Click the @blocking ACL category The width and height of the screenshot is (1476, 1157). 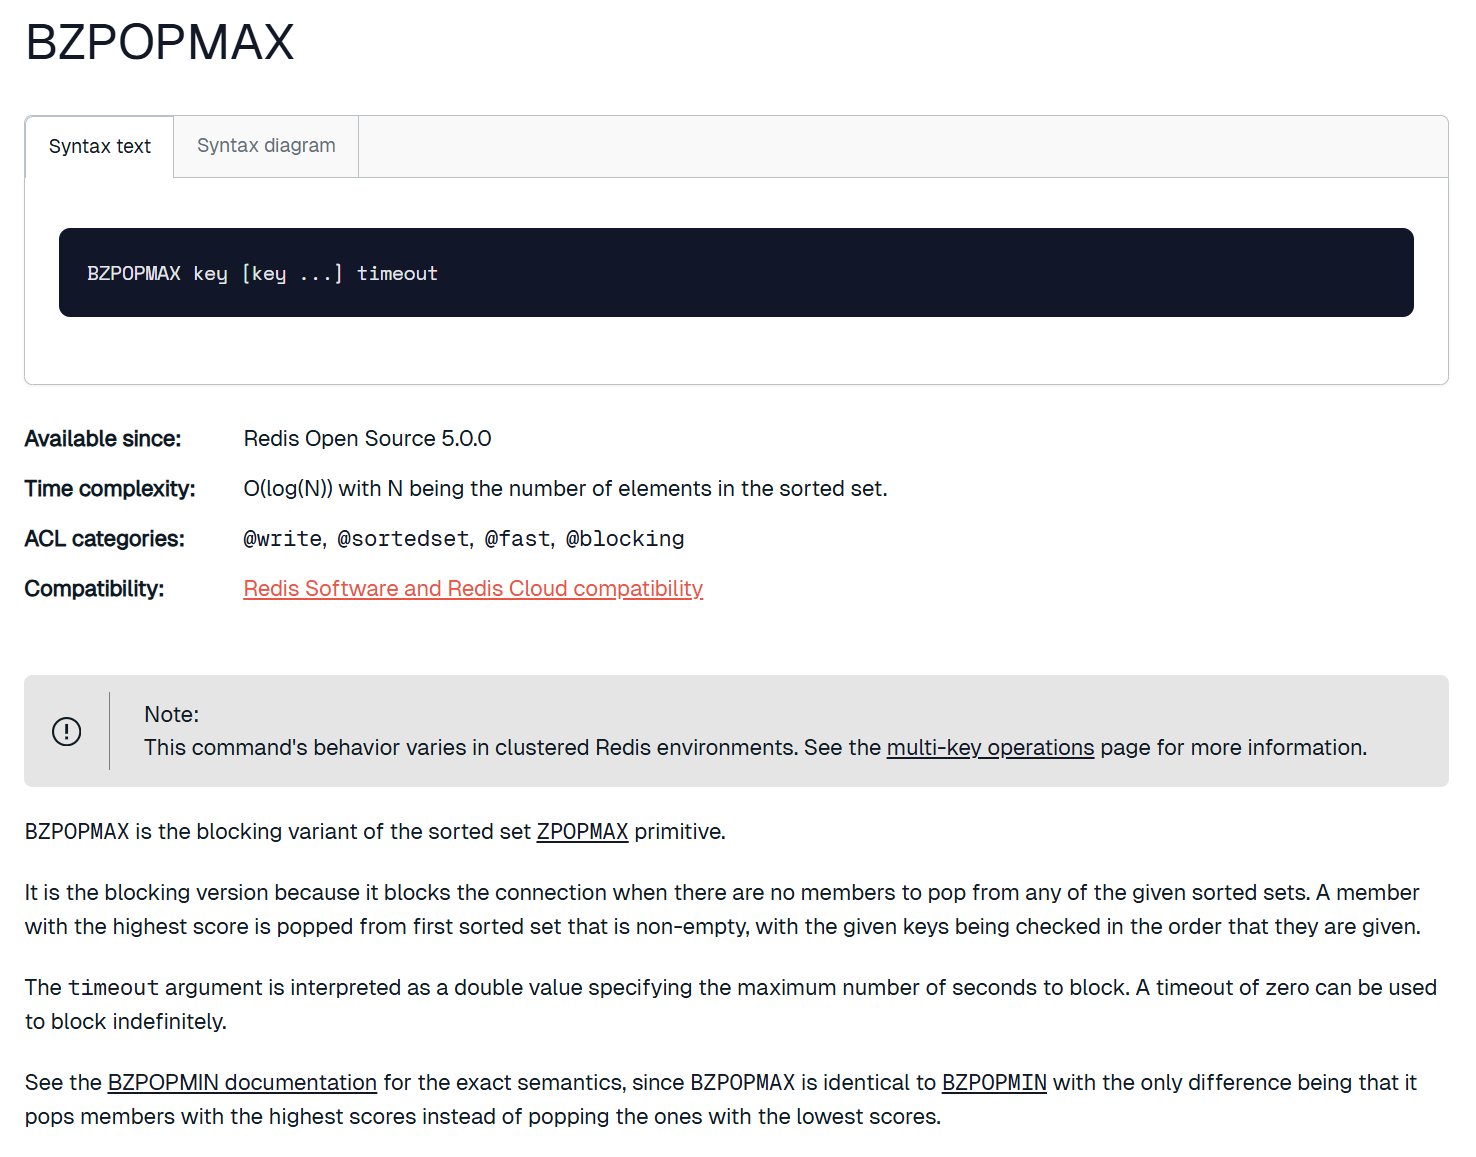625,539
